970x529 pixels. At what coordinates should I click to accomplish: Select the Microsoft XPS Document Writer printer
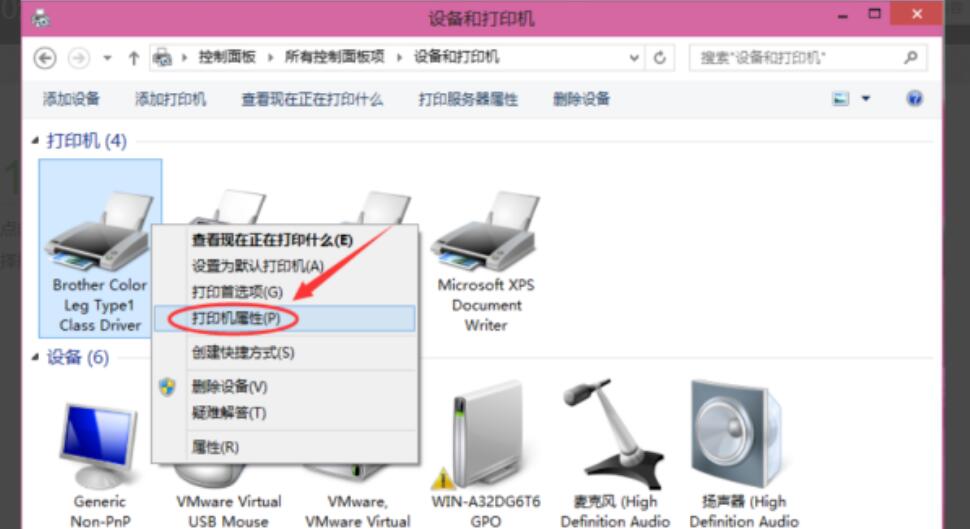(x=486, y=260)
